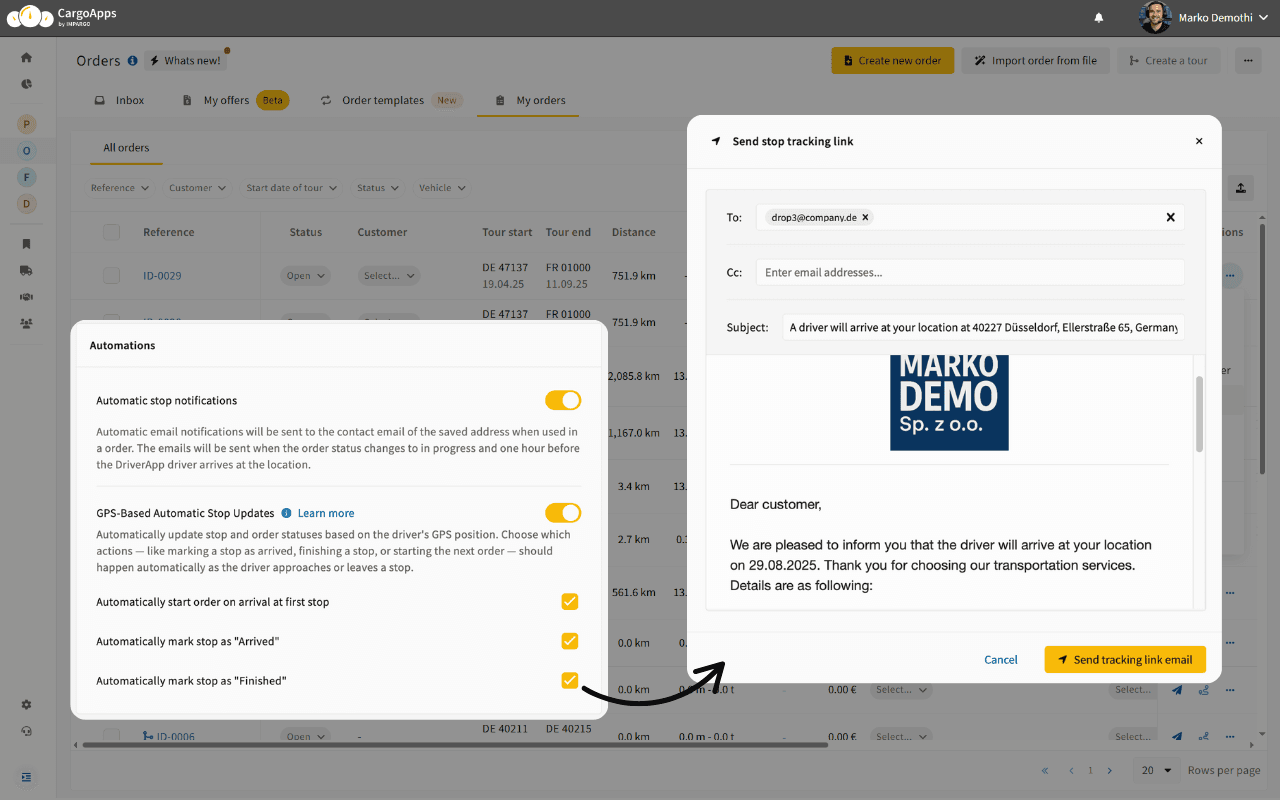Click the export upload icon button
The image size is (1280, 800).
(x=1240, y=188)
